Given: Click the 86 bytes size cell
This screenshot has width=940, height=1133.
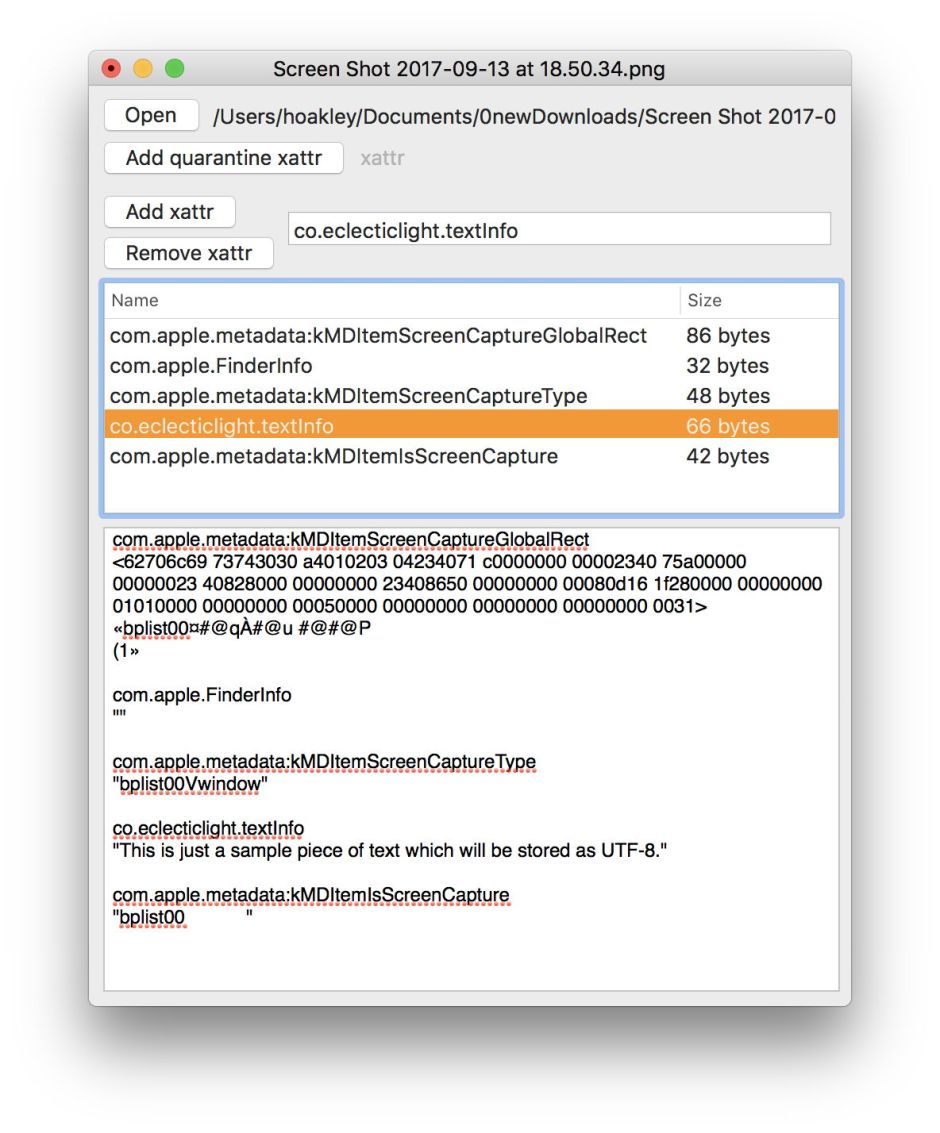Looking at the screenshot, I should click(728, 336).
